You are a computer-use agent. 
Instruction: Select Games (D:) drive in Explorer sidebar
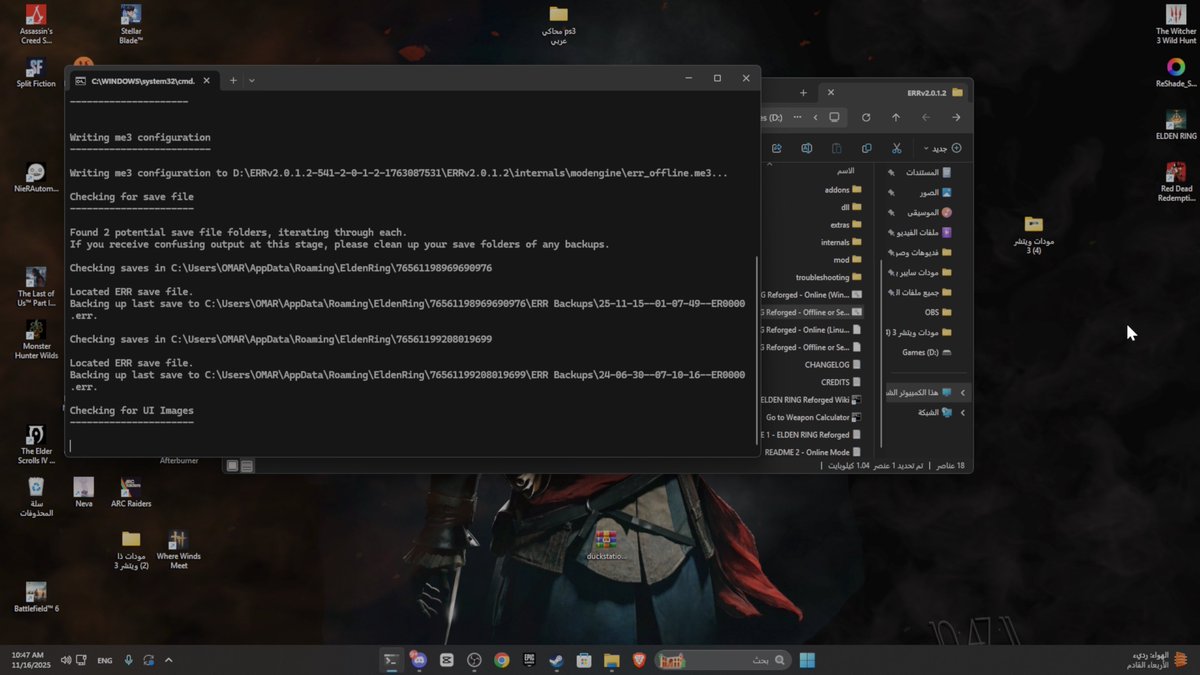[926, 352]
